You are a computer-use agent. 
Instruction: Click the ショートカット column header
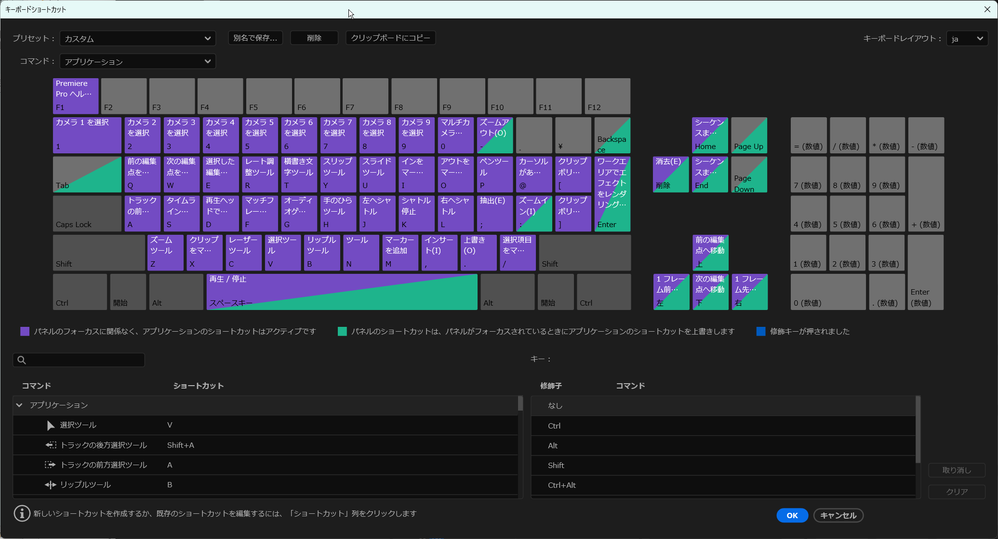(x=198, y=386)
